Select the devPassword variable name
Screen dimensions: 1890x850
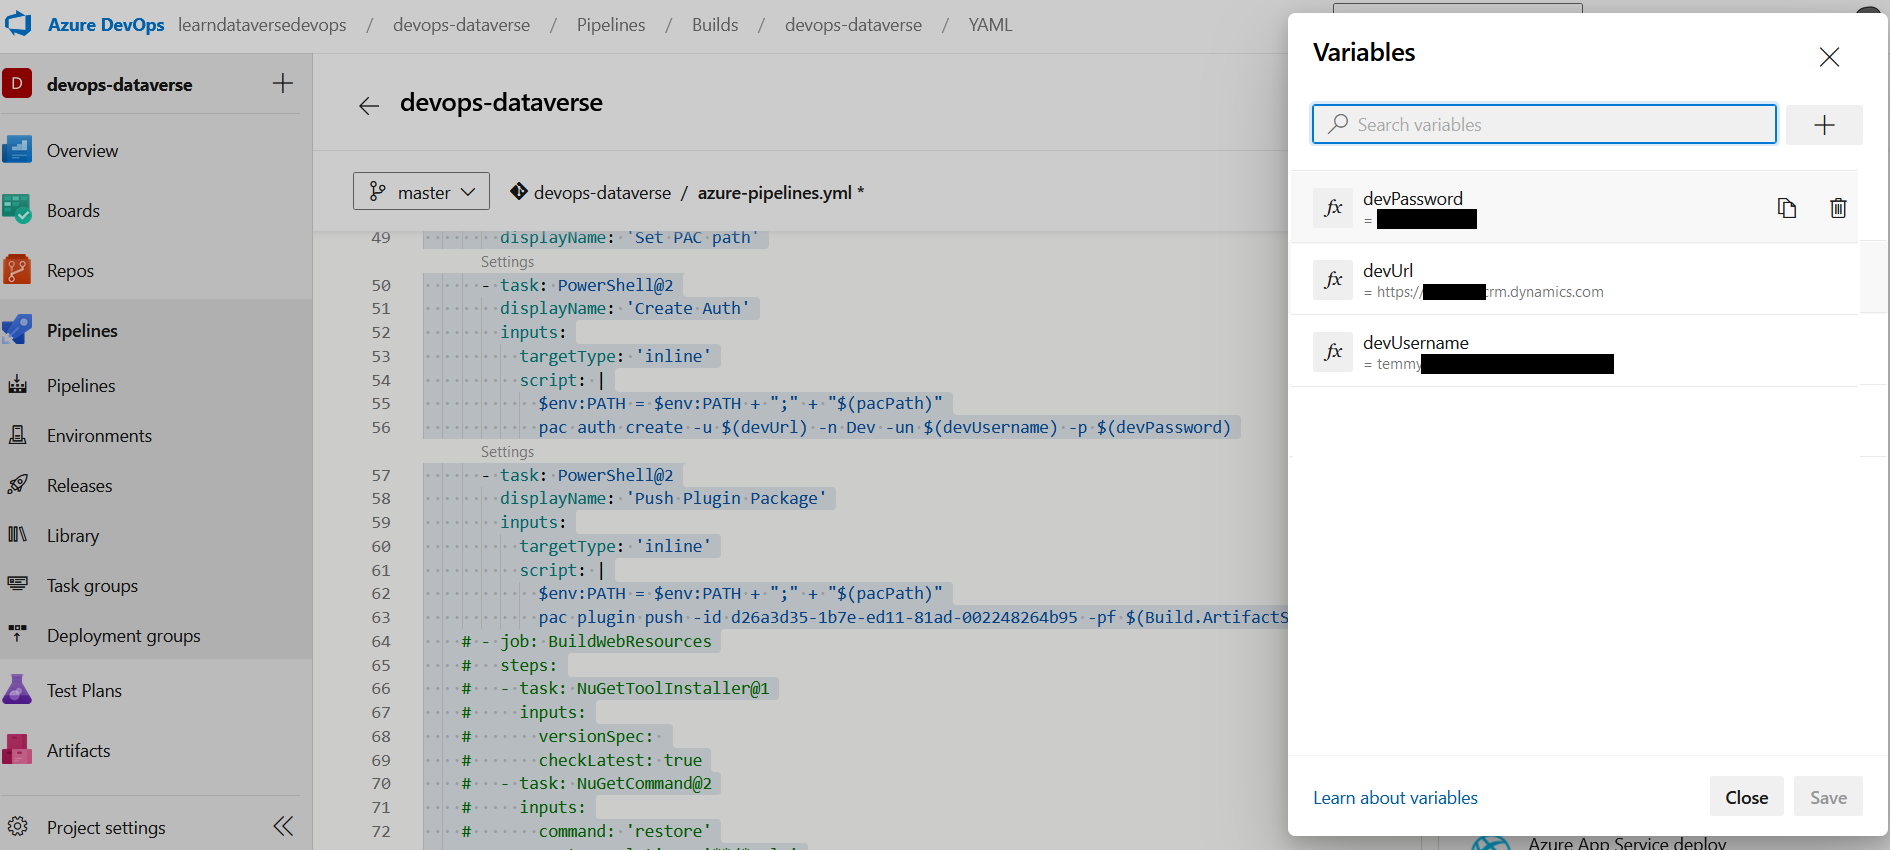click(x=1413, y=198)
